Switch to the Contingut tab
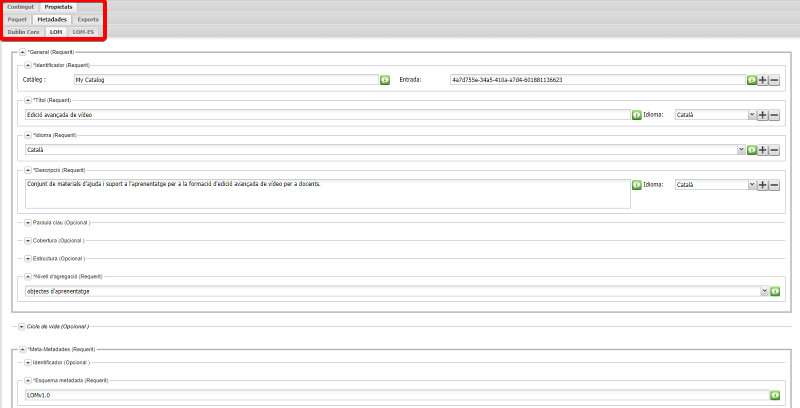Image resolution: width=800 pixels, height=408 pixels. [20, 7]
